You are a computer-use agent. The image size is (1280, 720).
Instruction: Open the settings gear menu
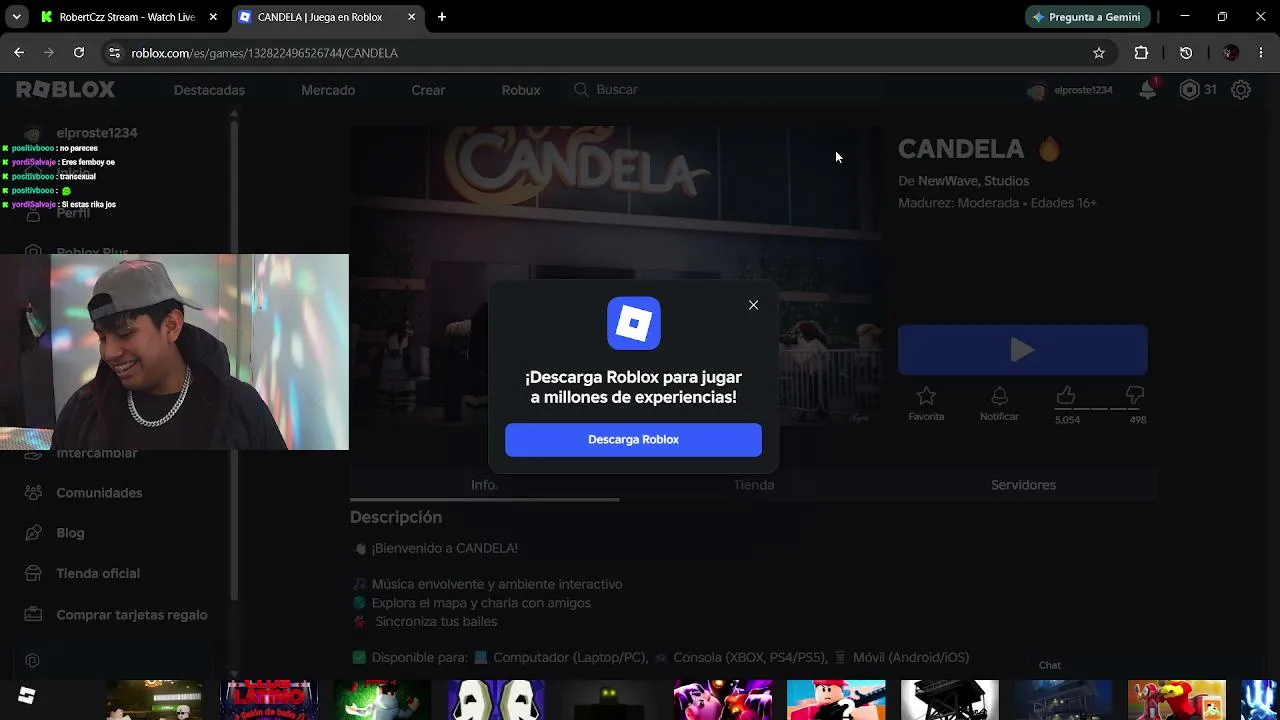1241,90
